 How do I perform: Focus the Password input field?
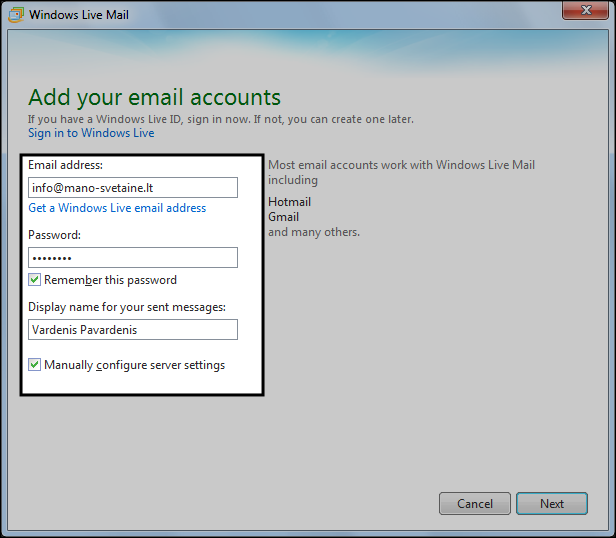point(133,258)
